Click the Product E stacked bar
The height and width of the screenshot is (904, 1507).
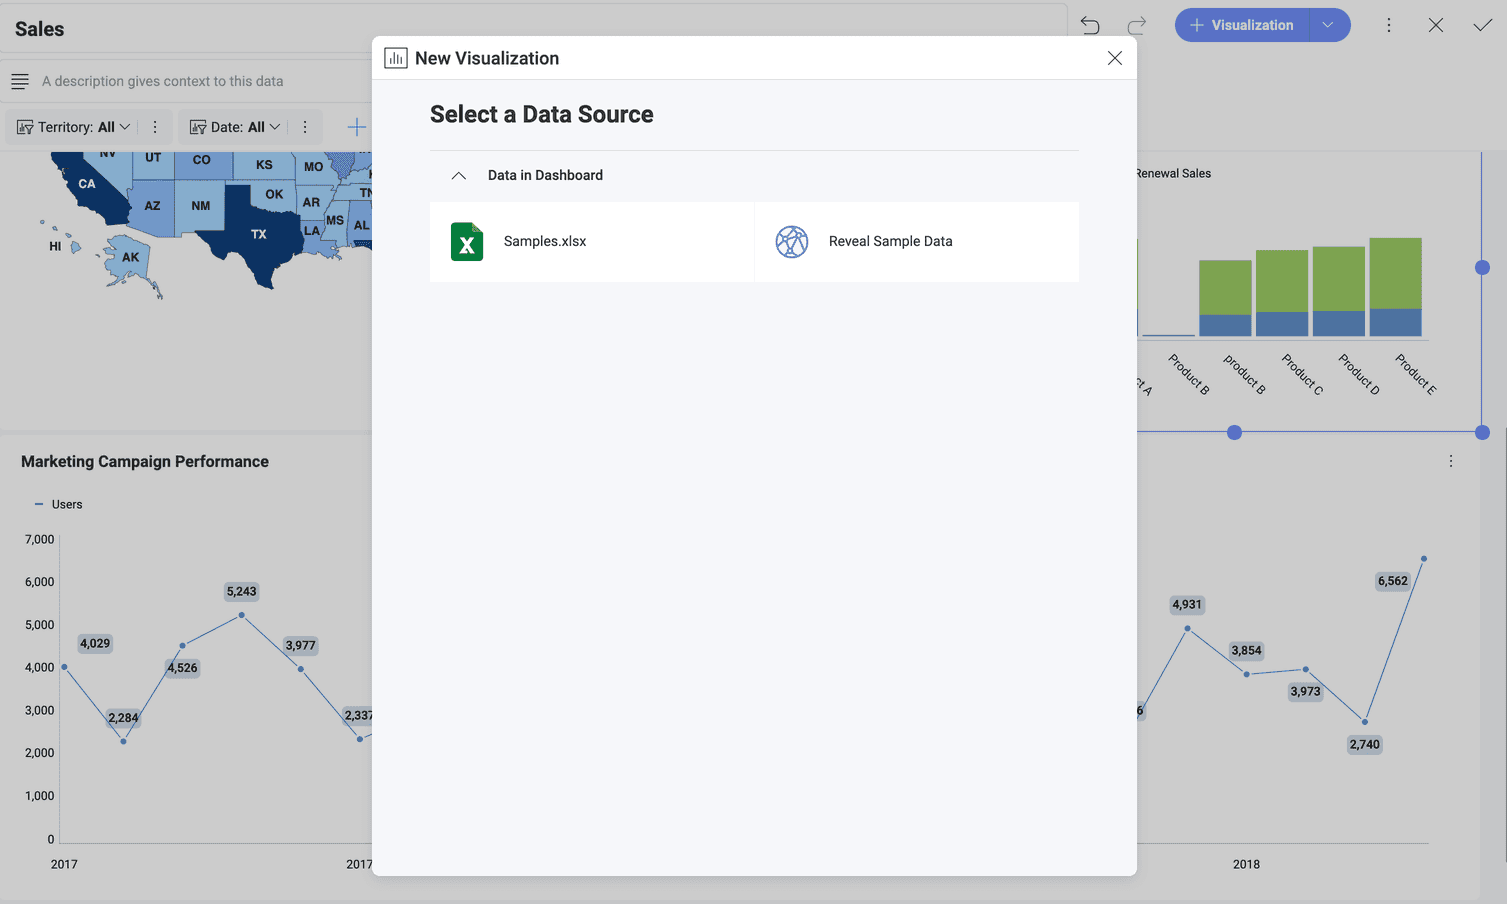tap(1396, 287)
